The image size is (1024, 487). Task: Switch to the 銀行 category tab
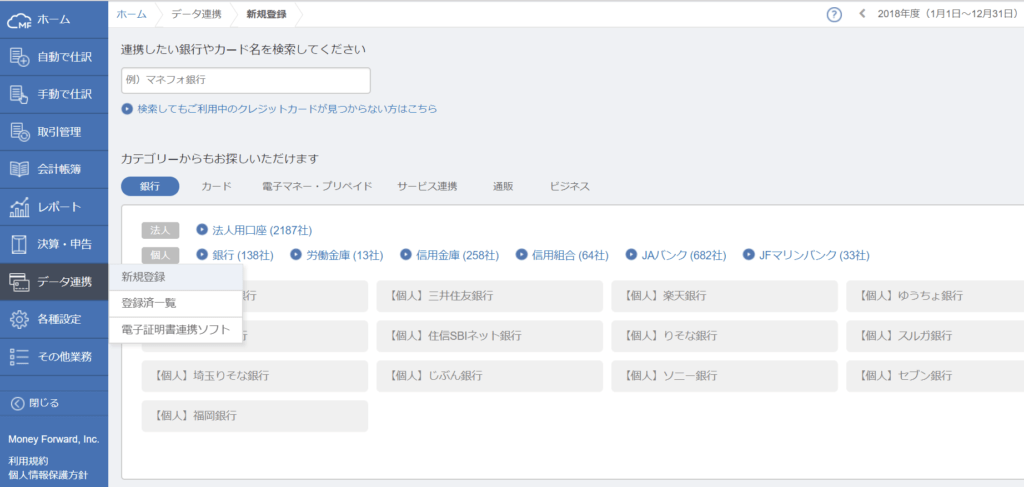tap(150, 186)
